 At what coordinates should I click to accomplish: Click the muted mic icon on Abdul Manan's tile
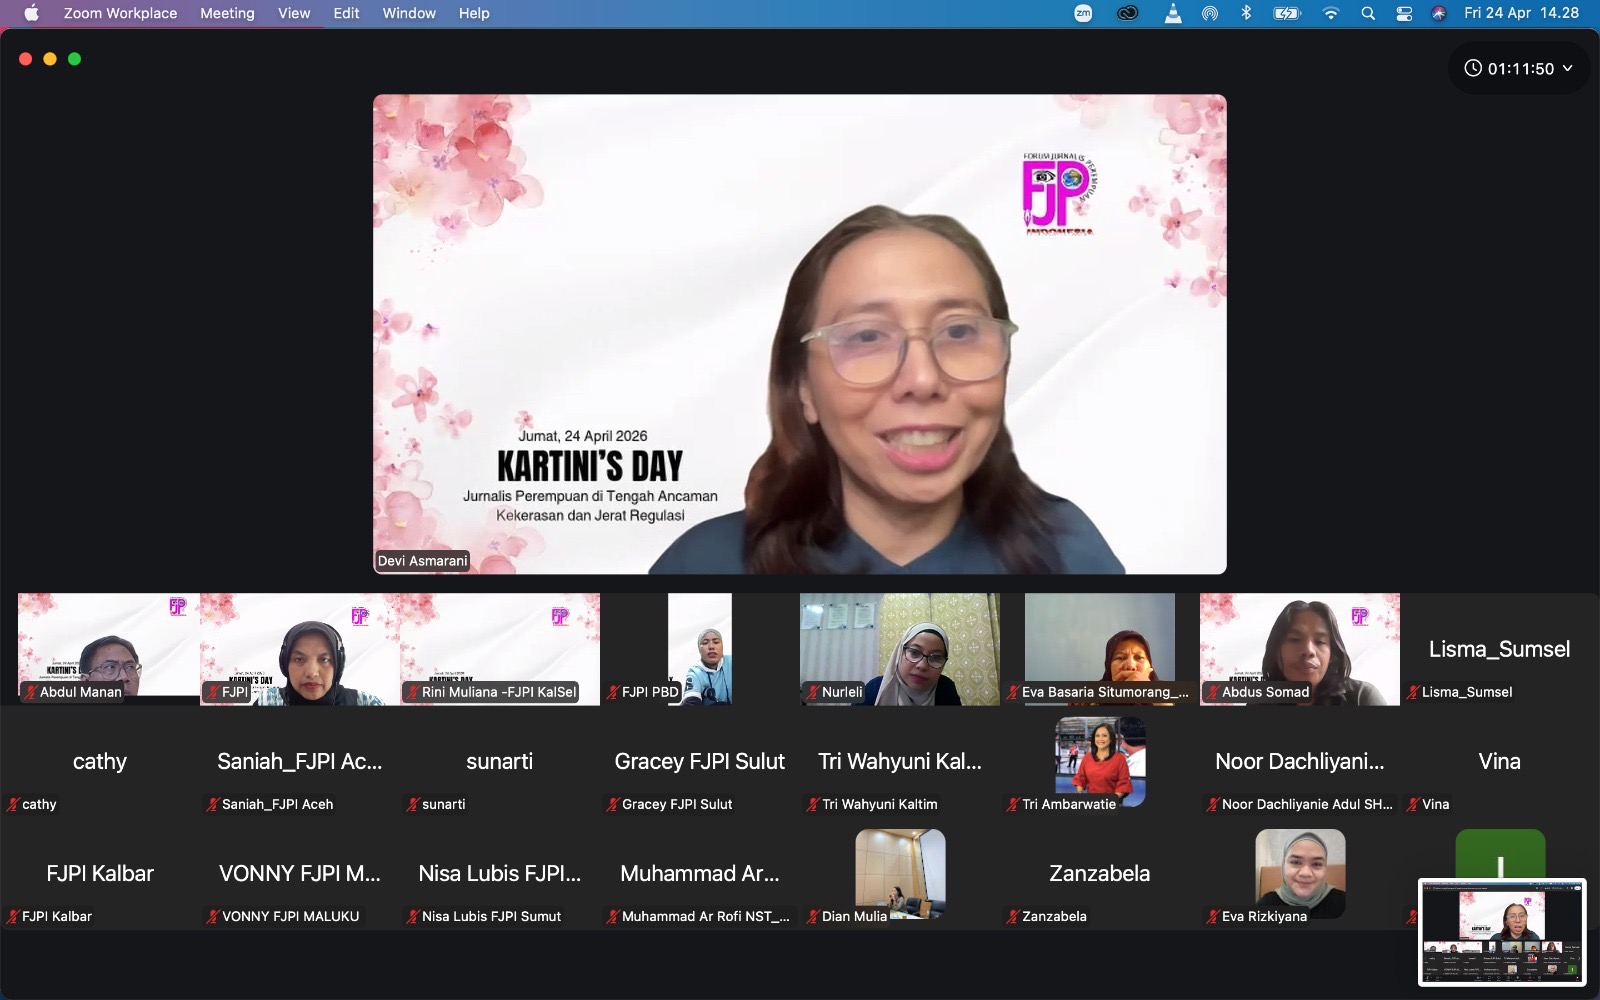(x=26, y=692)
